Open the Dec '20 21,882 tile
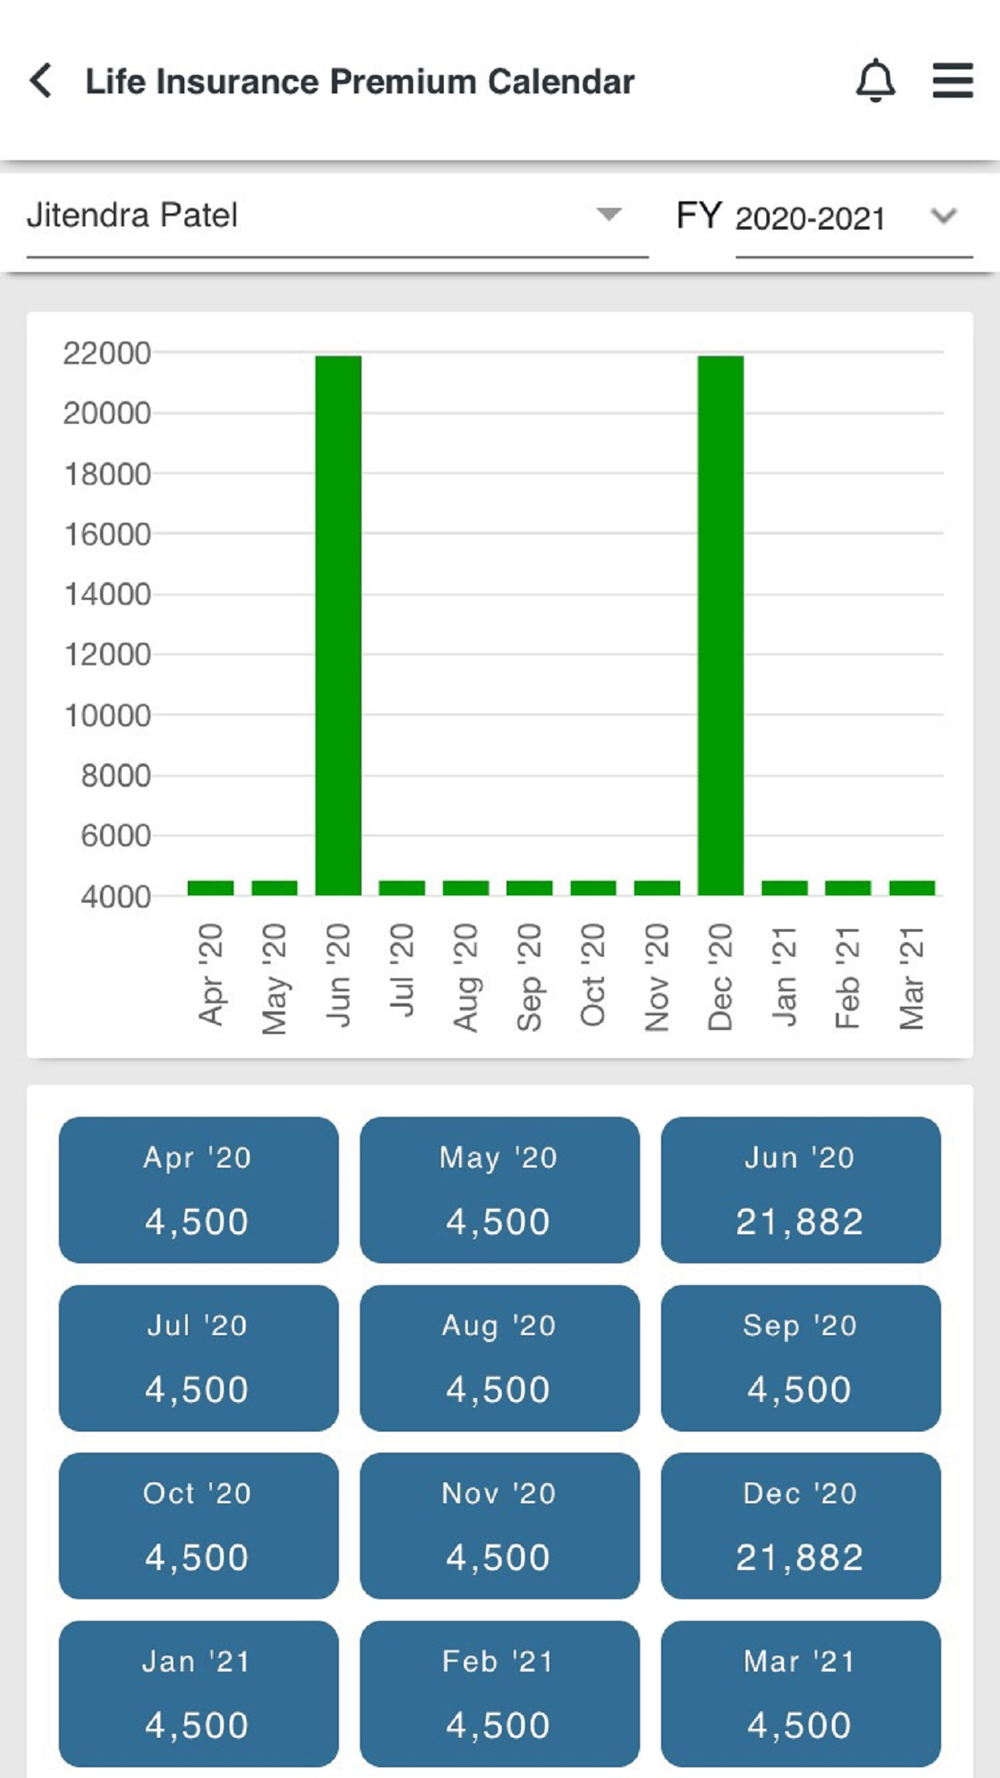This screenshot has width=1000, height=1778. coord(801,1526)
